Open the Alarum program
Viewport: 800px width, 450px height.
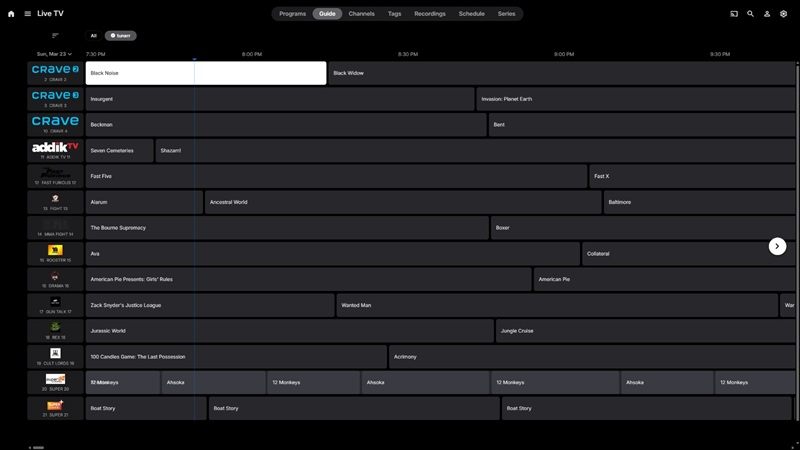(x=144, y=202)
